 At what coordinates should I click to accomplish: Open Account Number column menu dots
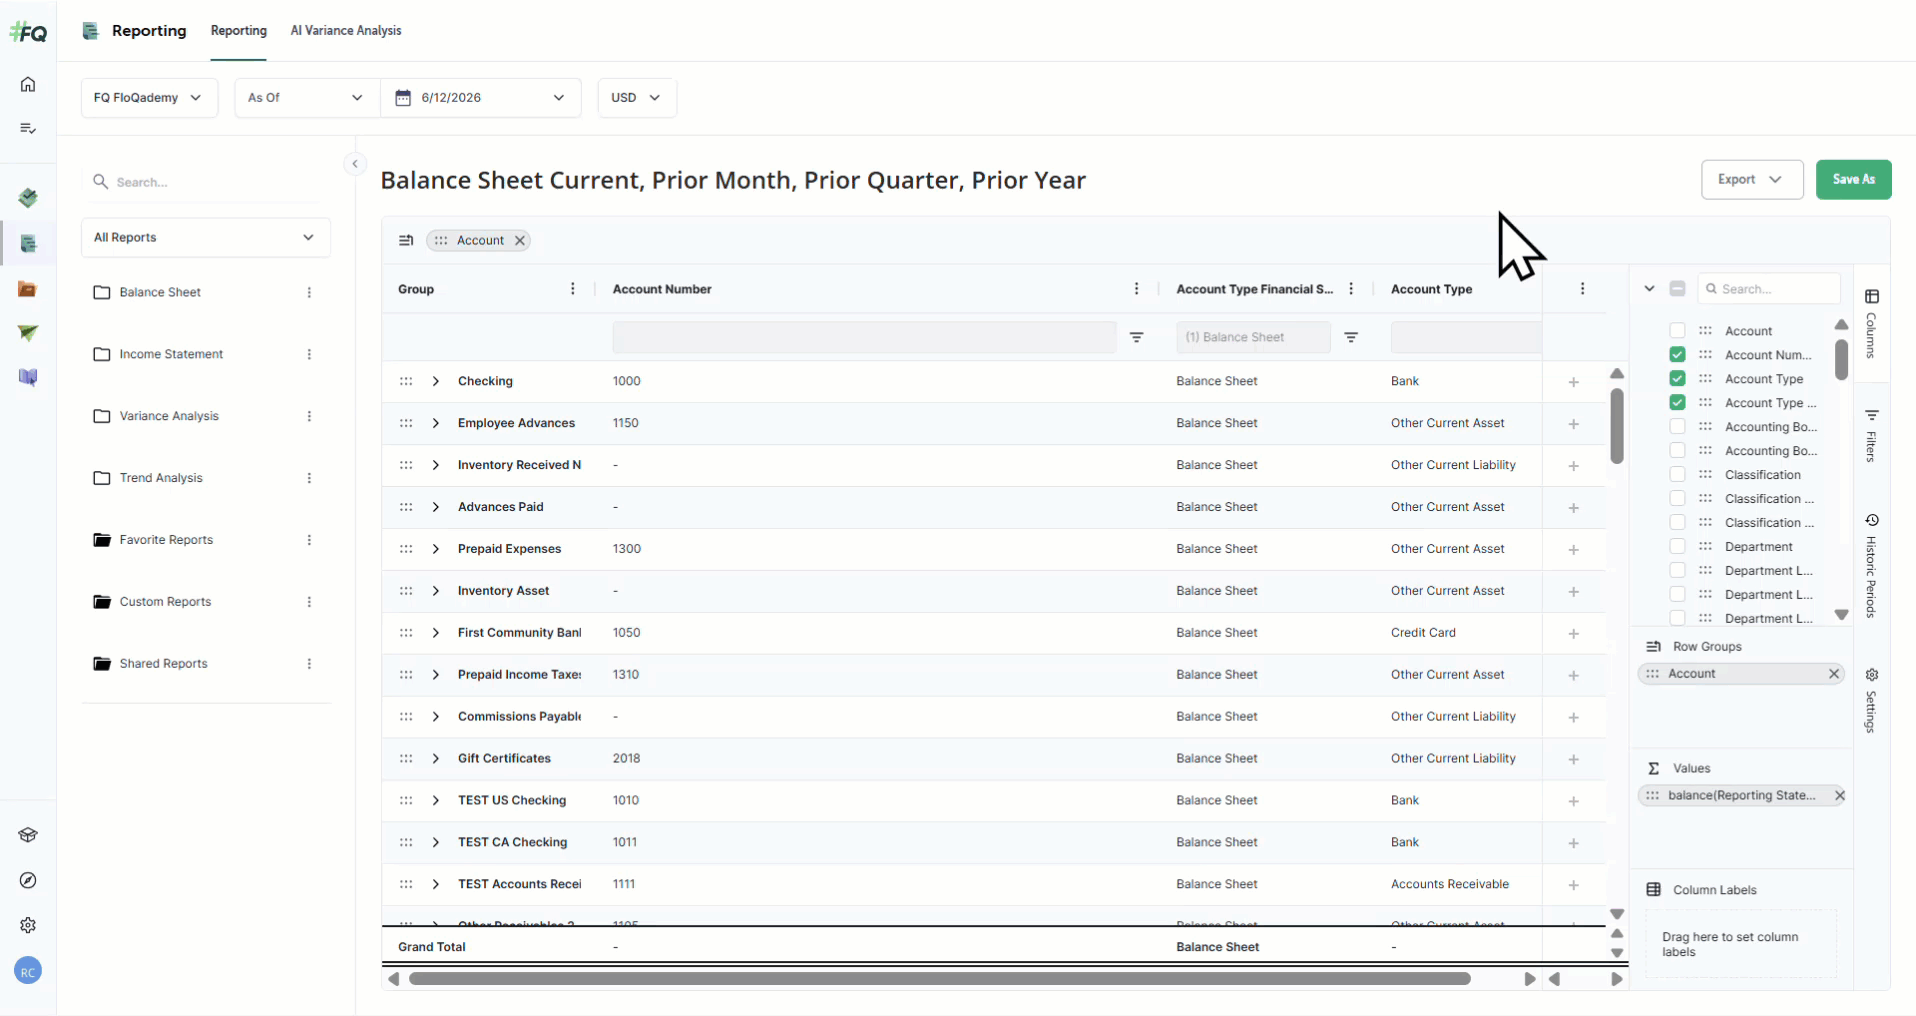point(1136,289)
